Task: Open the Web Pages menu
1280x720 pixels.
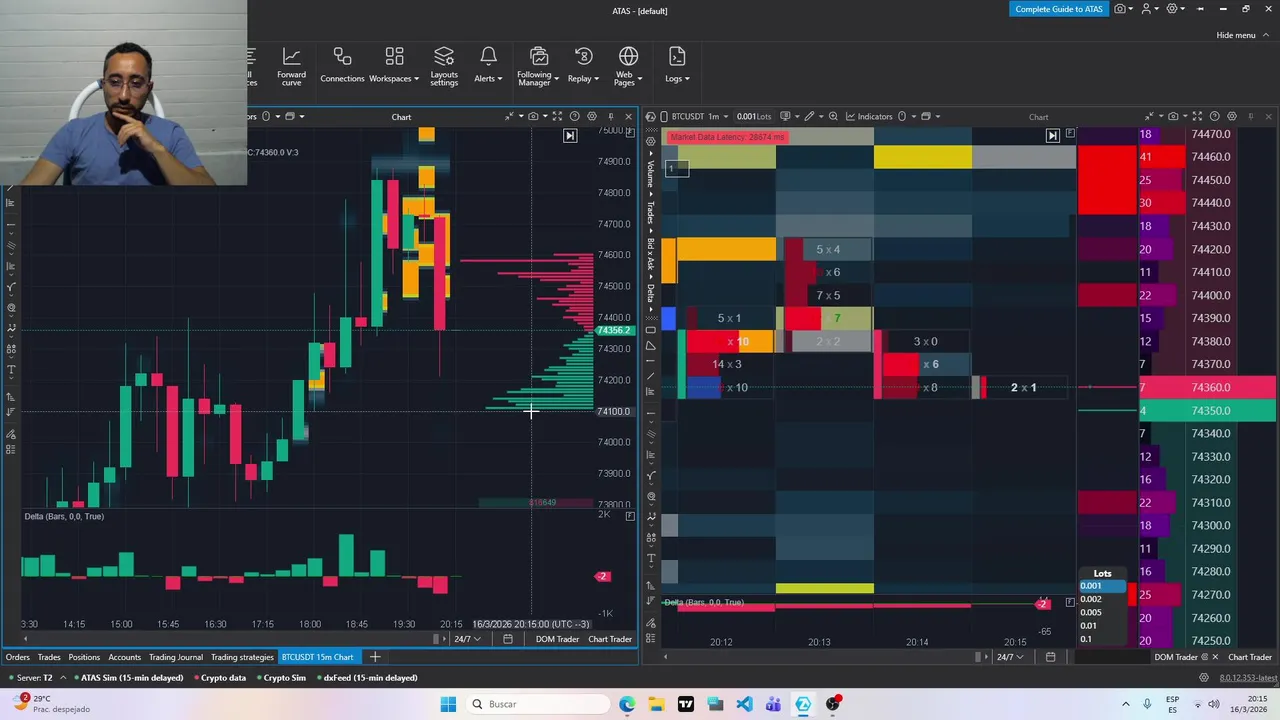Action: tap(627, 67)
